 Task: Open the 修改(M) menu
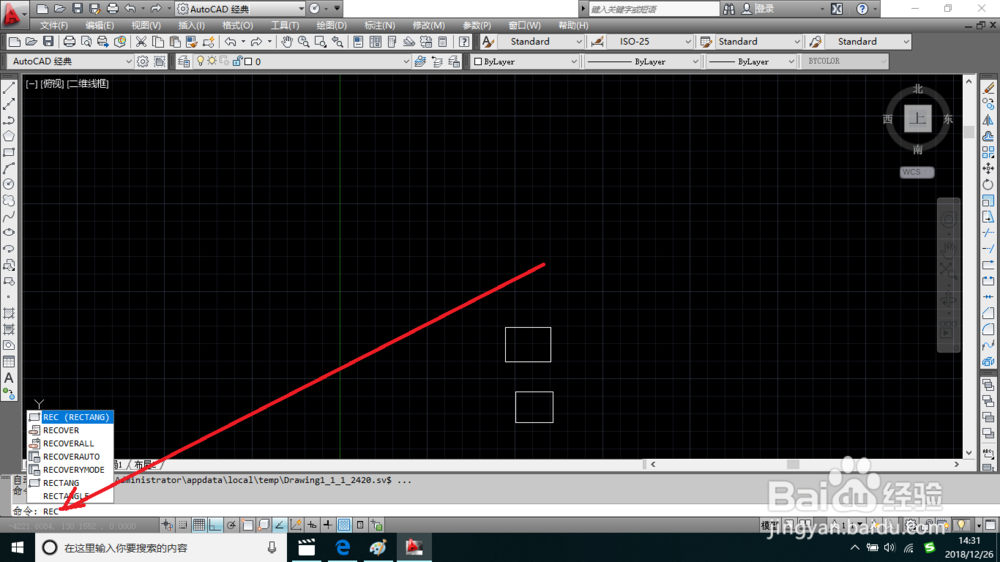point(429,26)
